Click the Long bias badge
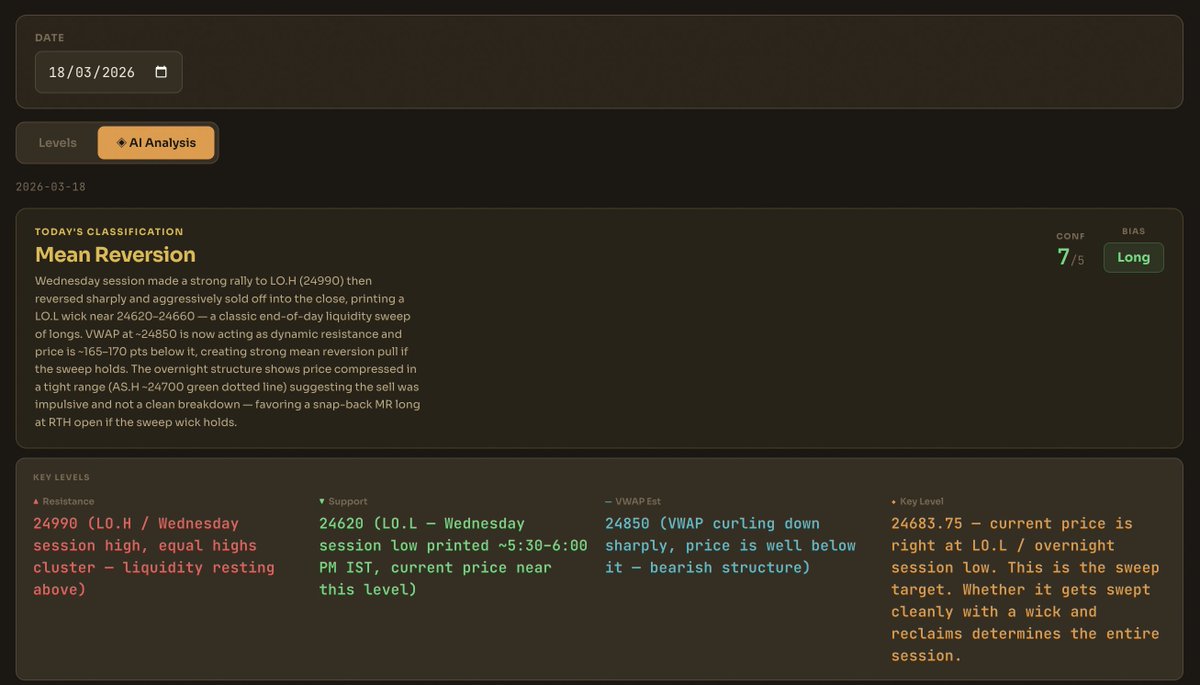 click(1133, 257)
